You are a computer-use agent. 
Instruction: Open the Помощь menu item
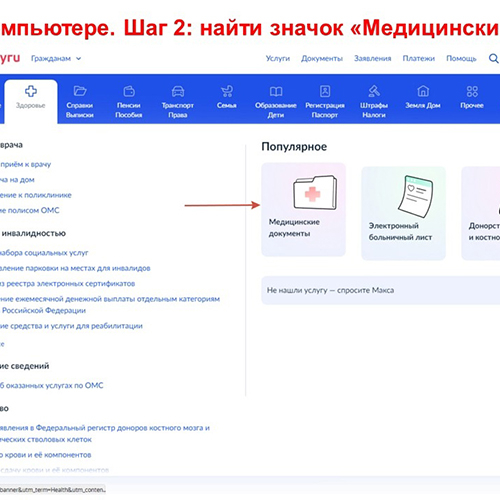coord(461,58)
